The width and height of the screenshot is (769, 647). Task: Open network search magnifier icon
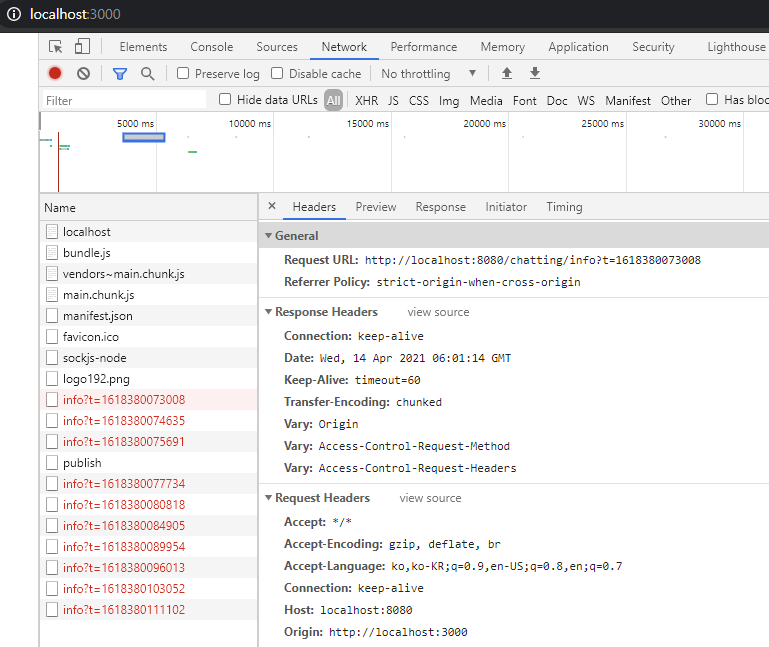click(147, 74)
